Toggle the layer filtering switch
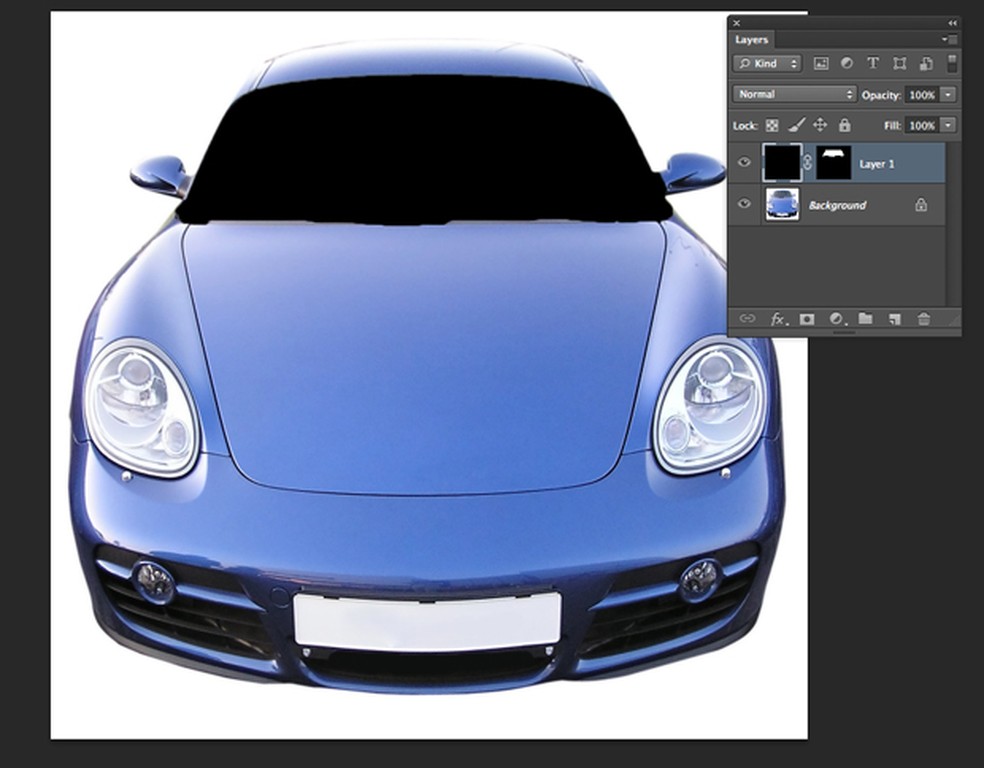Image resolution: width=984 pixels, height=768 pixels. [x=952, y=63]
